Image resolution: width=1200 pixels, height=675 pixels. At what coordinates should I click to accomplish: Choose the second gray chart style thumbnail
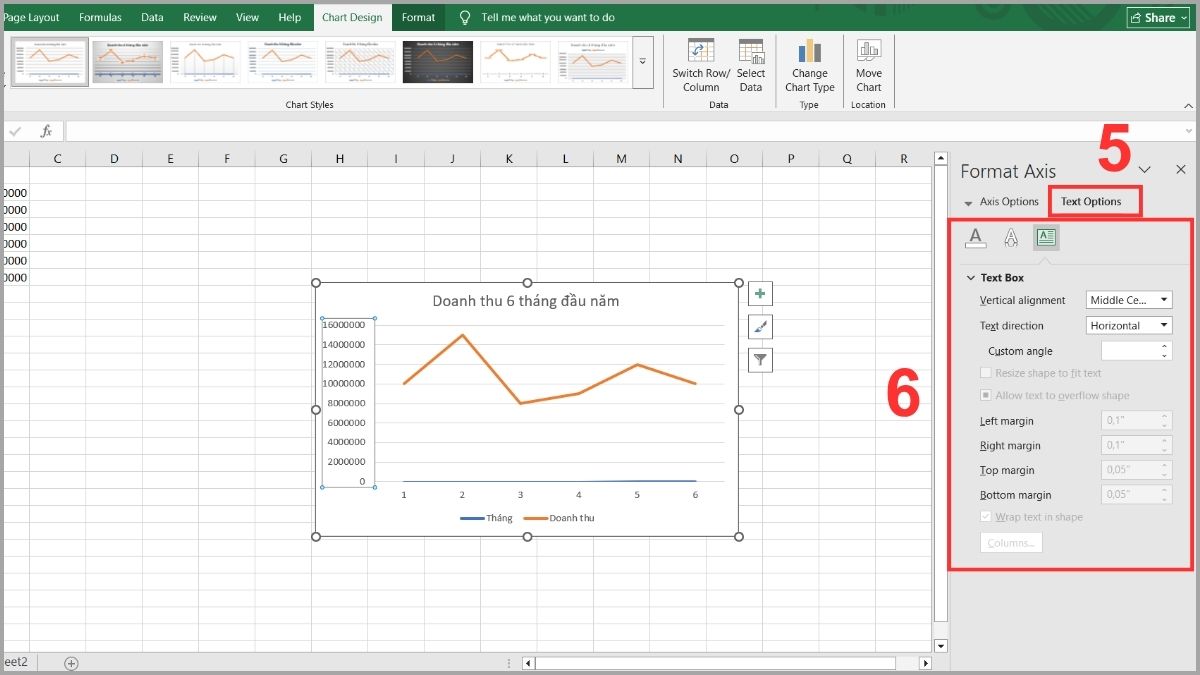point(128,61)
